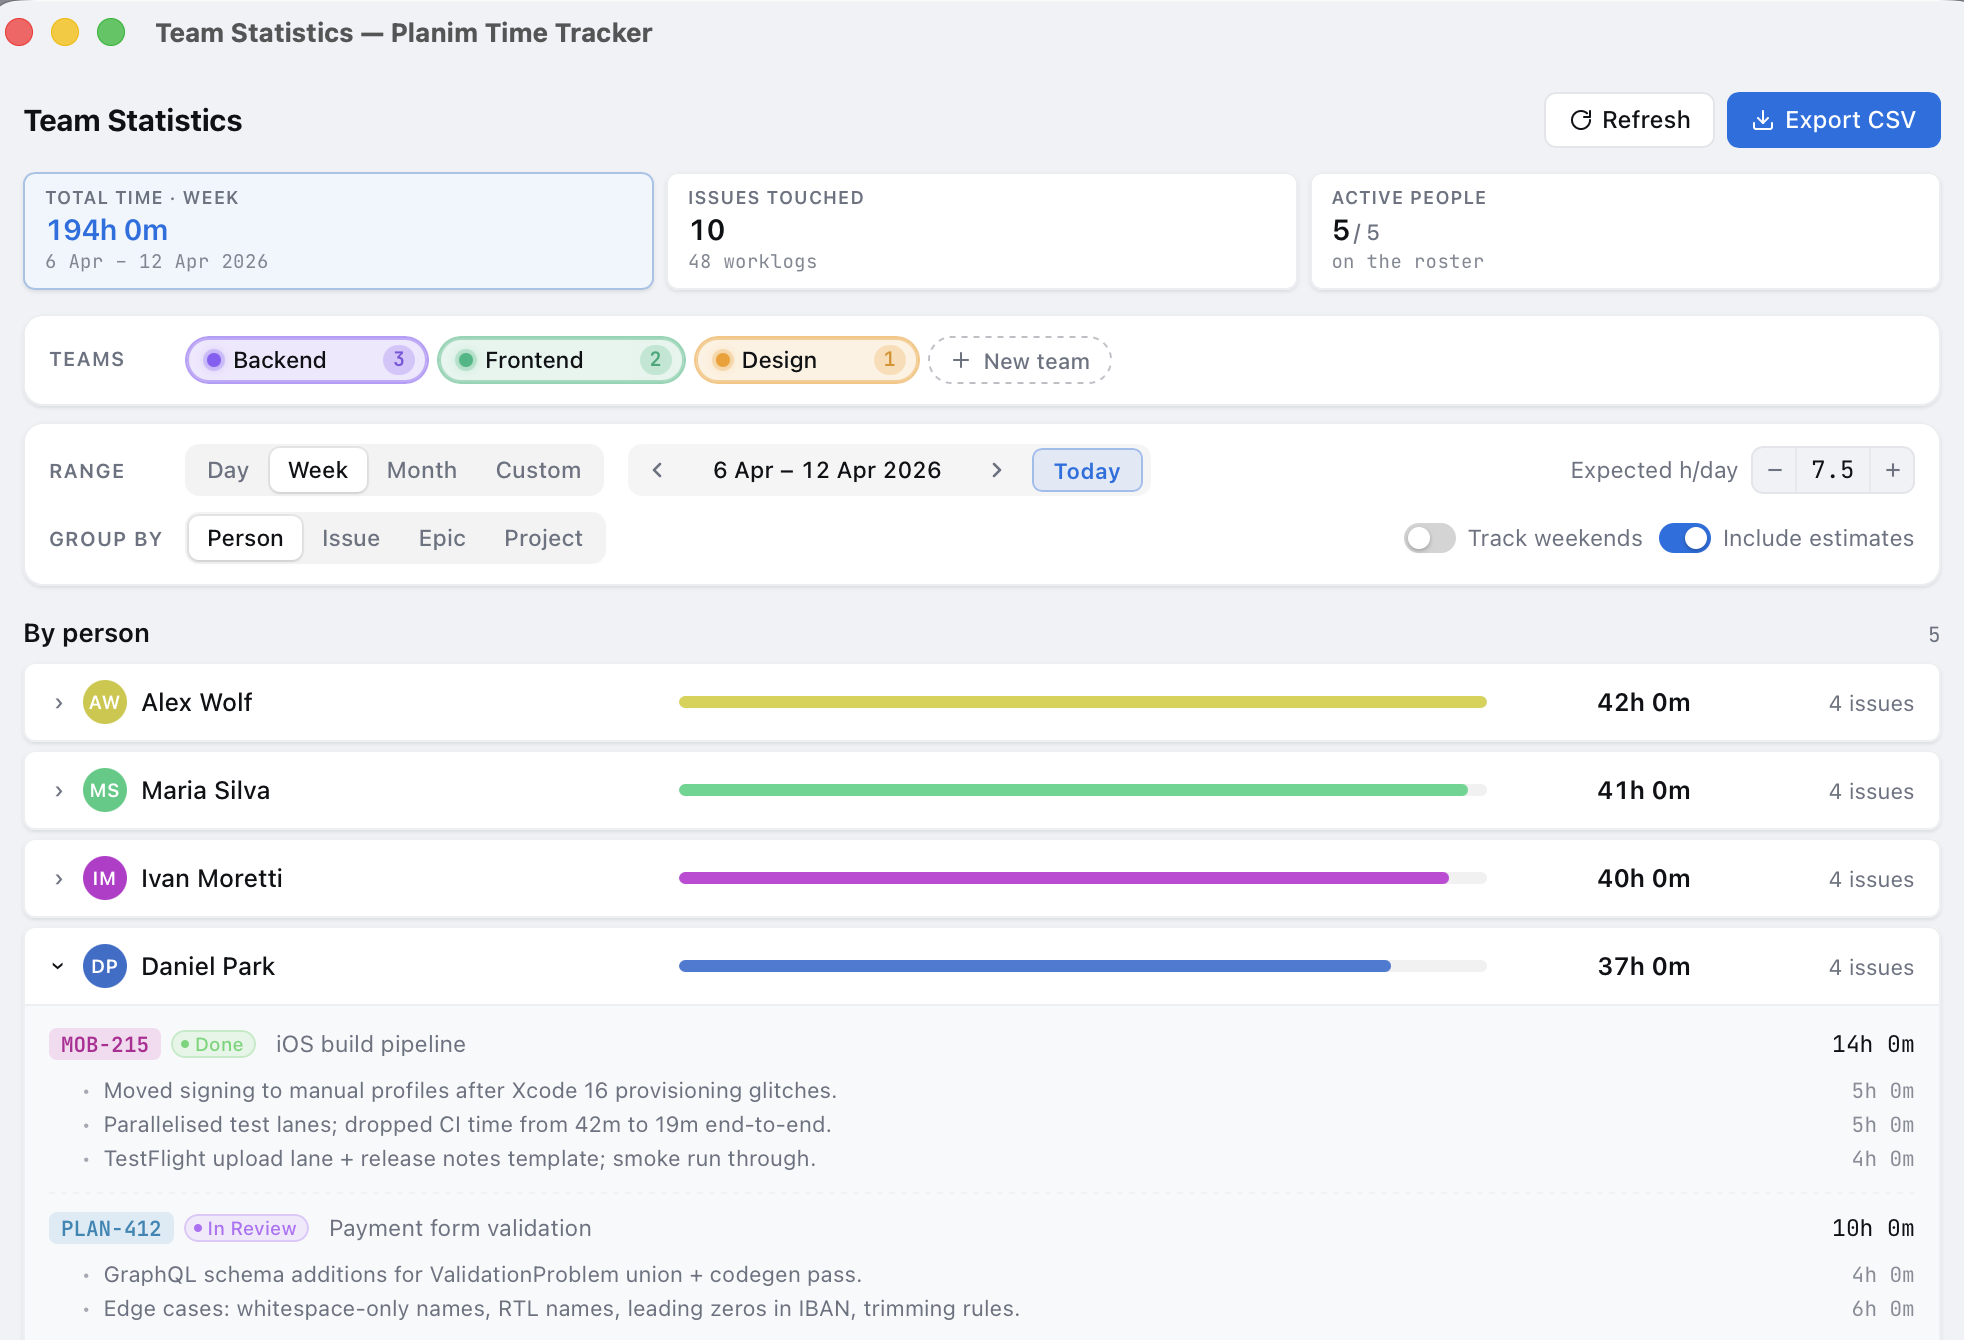This screenshot has width=1964, height=1340.
Task: Open the MOB-215 issue tag
Action: (x=104, y=1044)
